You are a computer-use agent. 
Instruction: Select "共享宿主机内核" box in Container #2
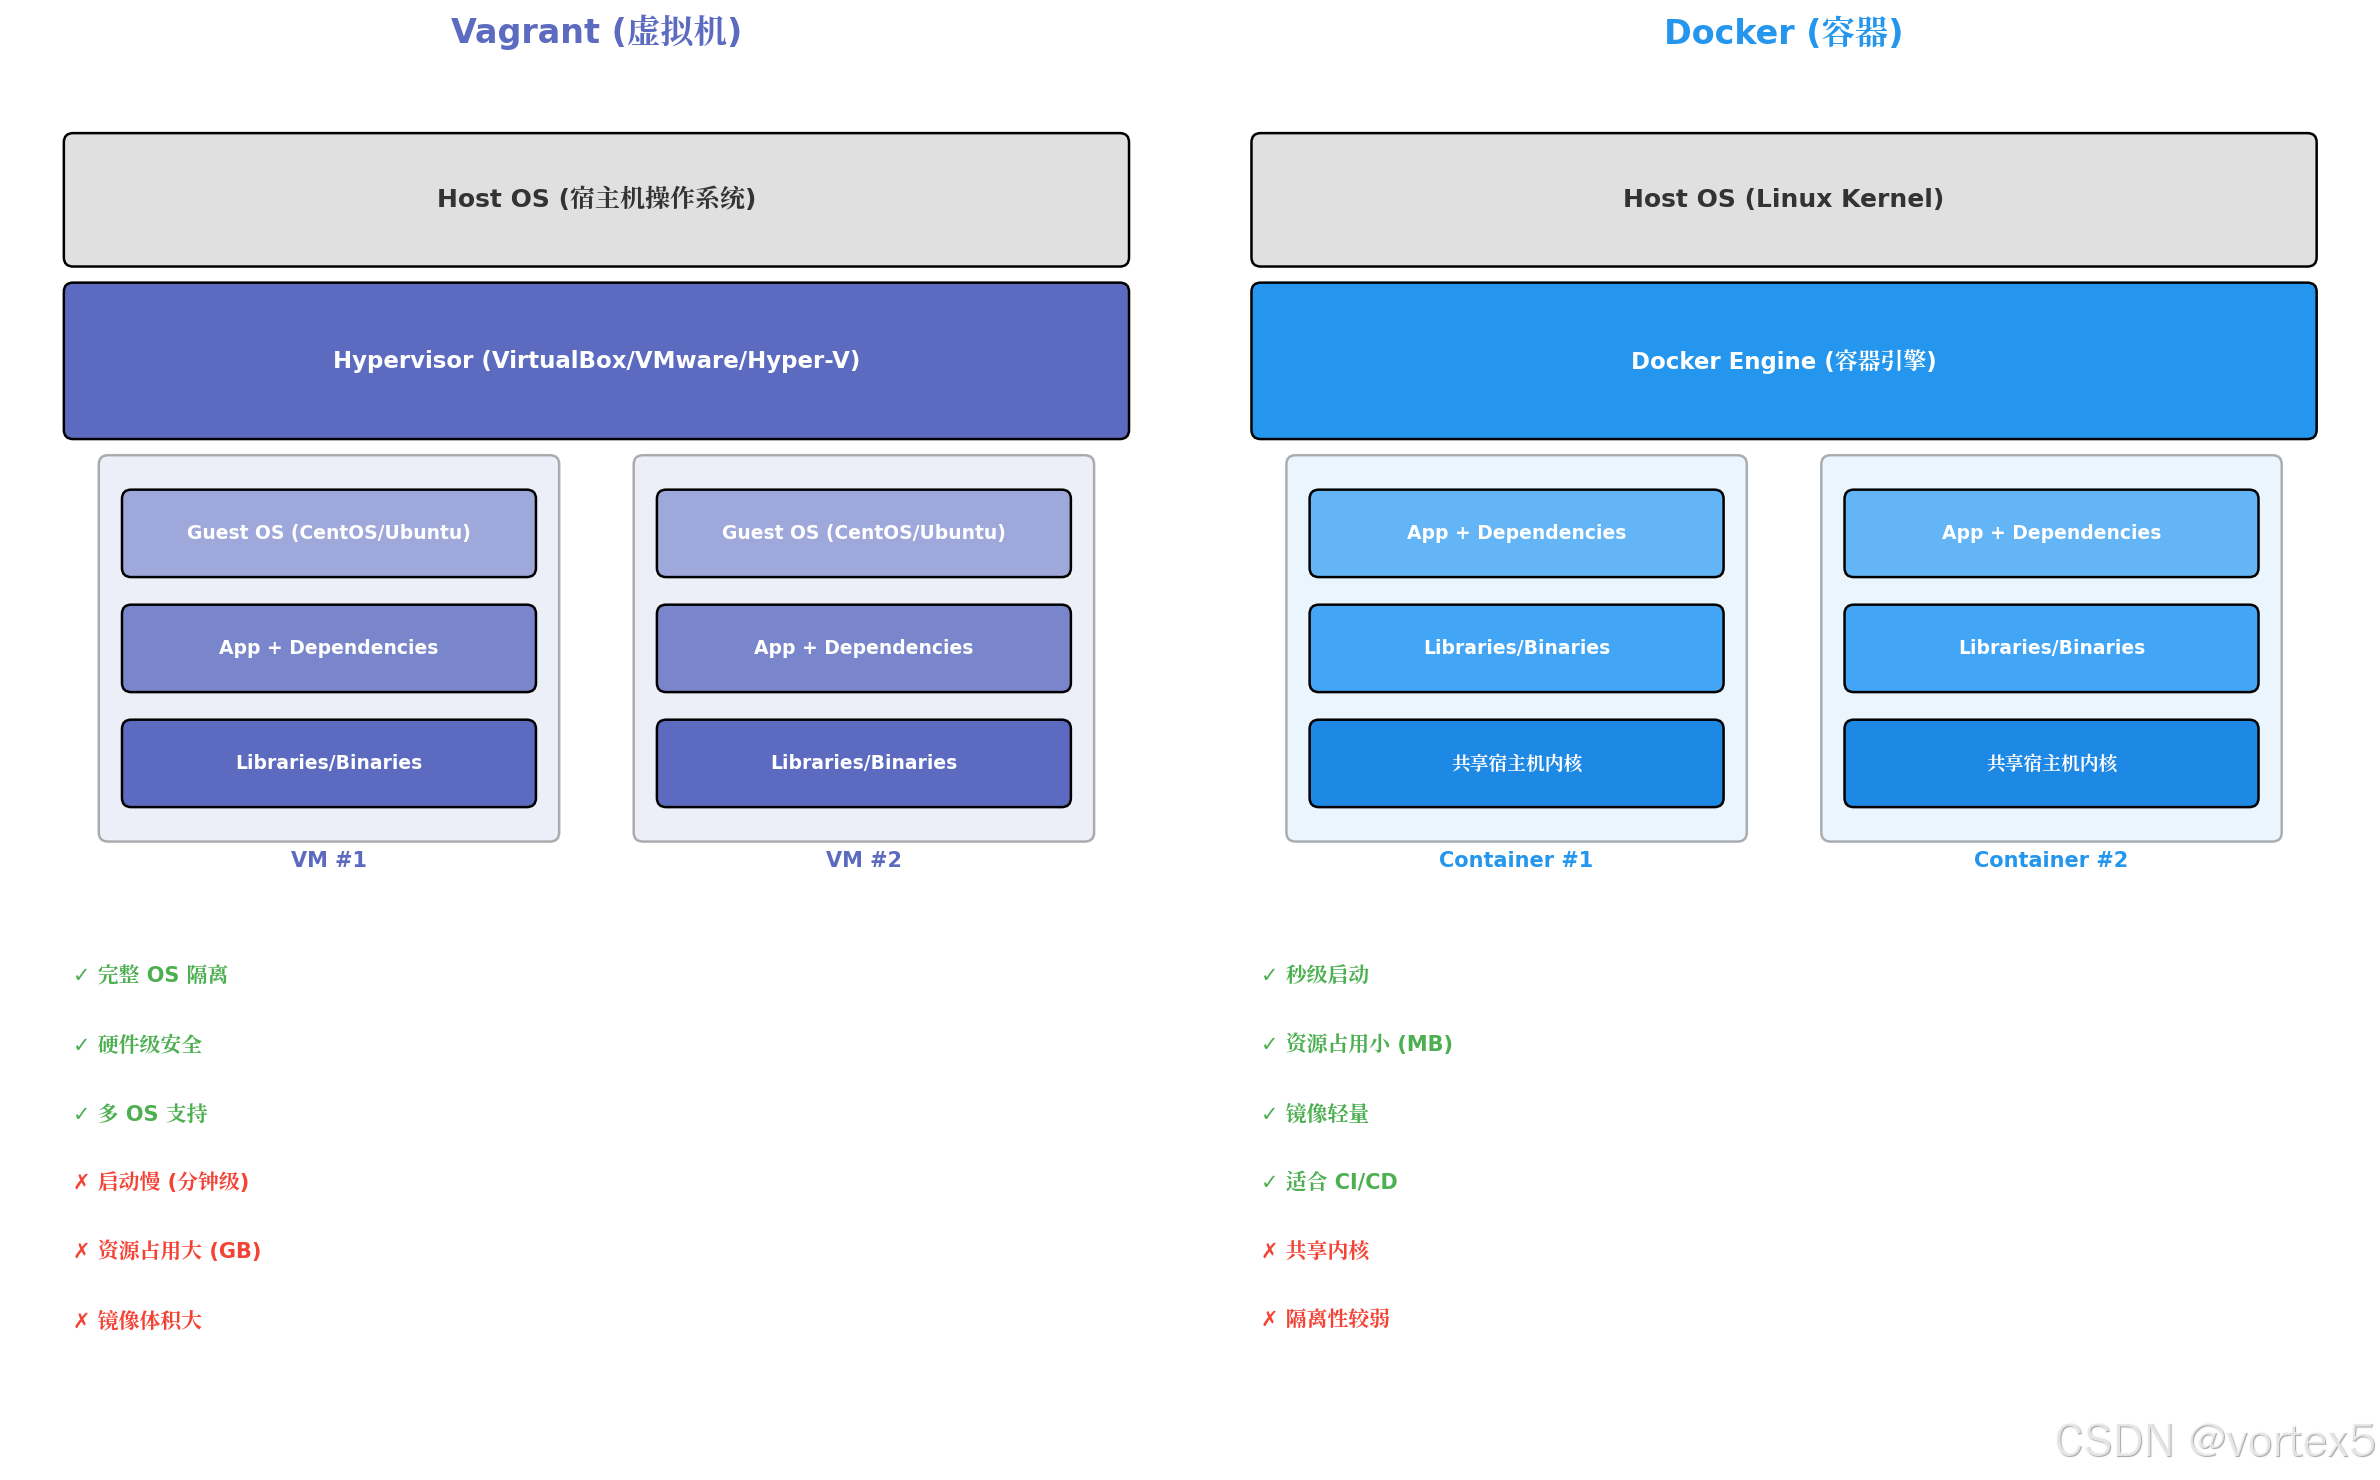click(2051, 763)
